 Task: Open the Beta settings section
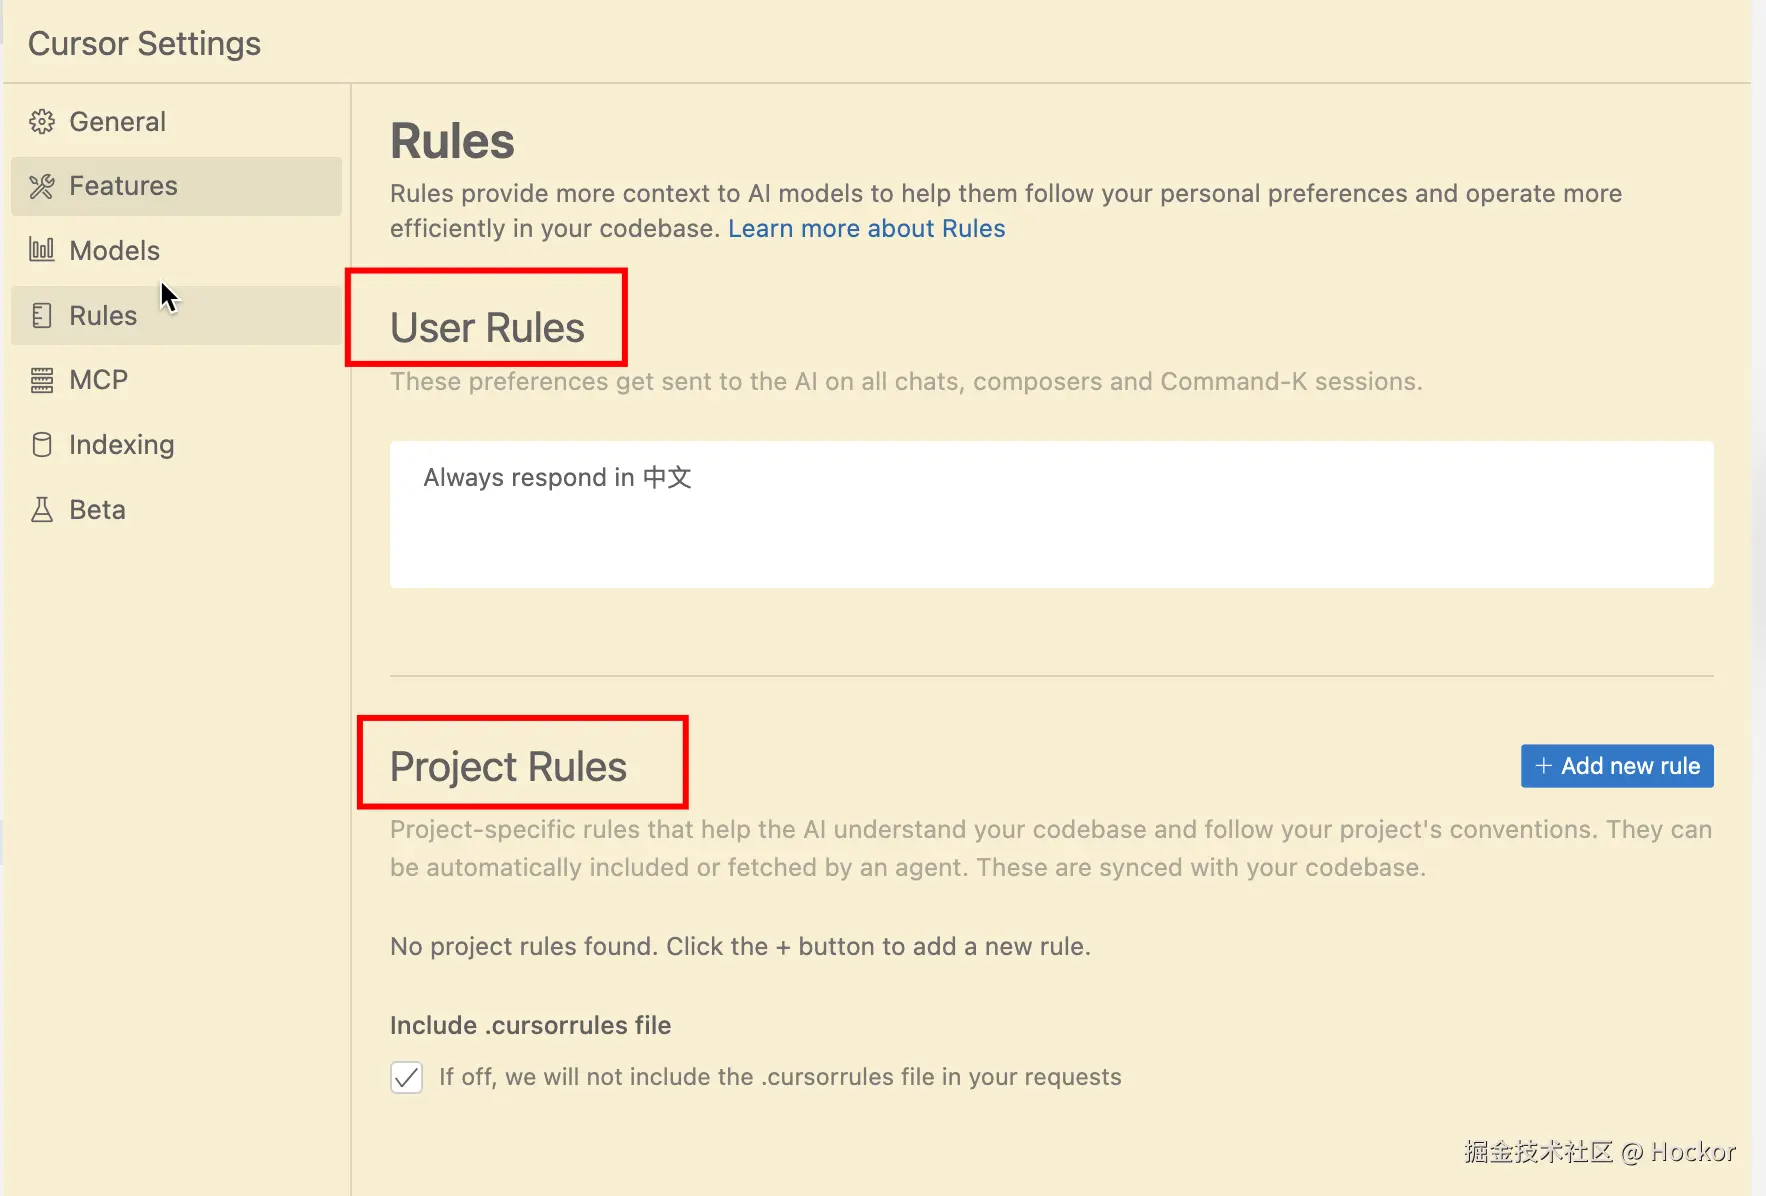pos(97,510)
